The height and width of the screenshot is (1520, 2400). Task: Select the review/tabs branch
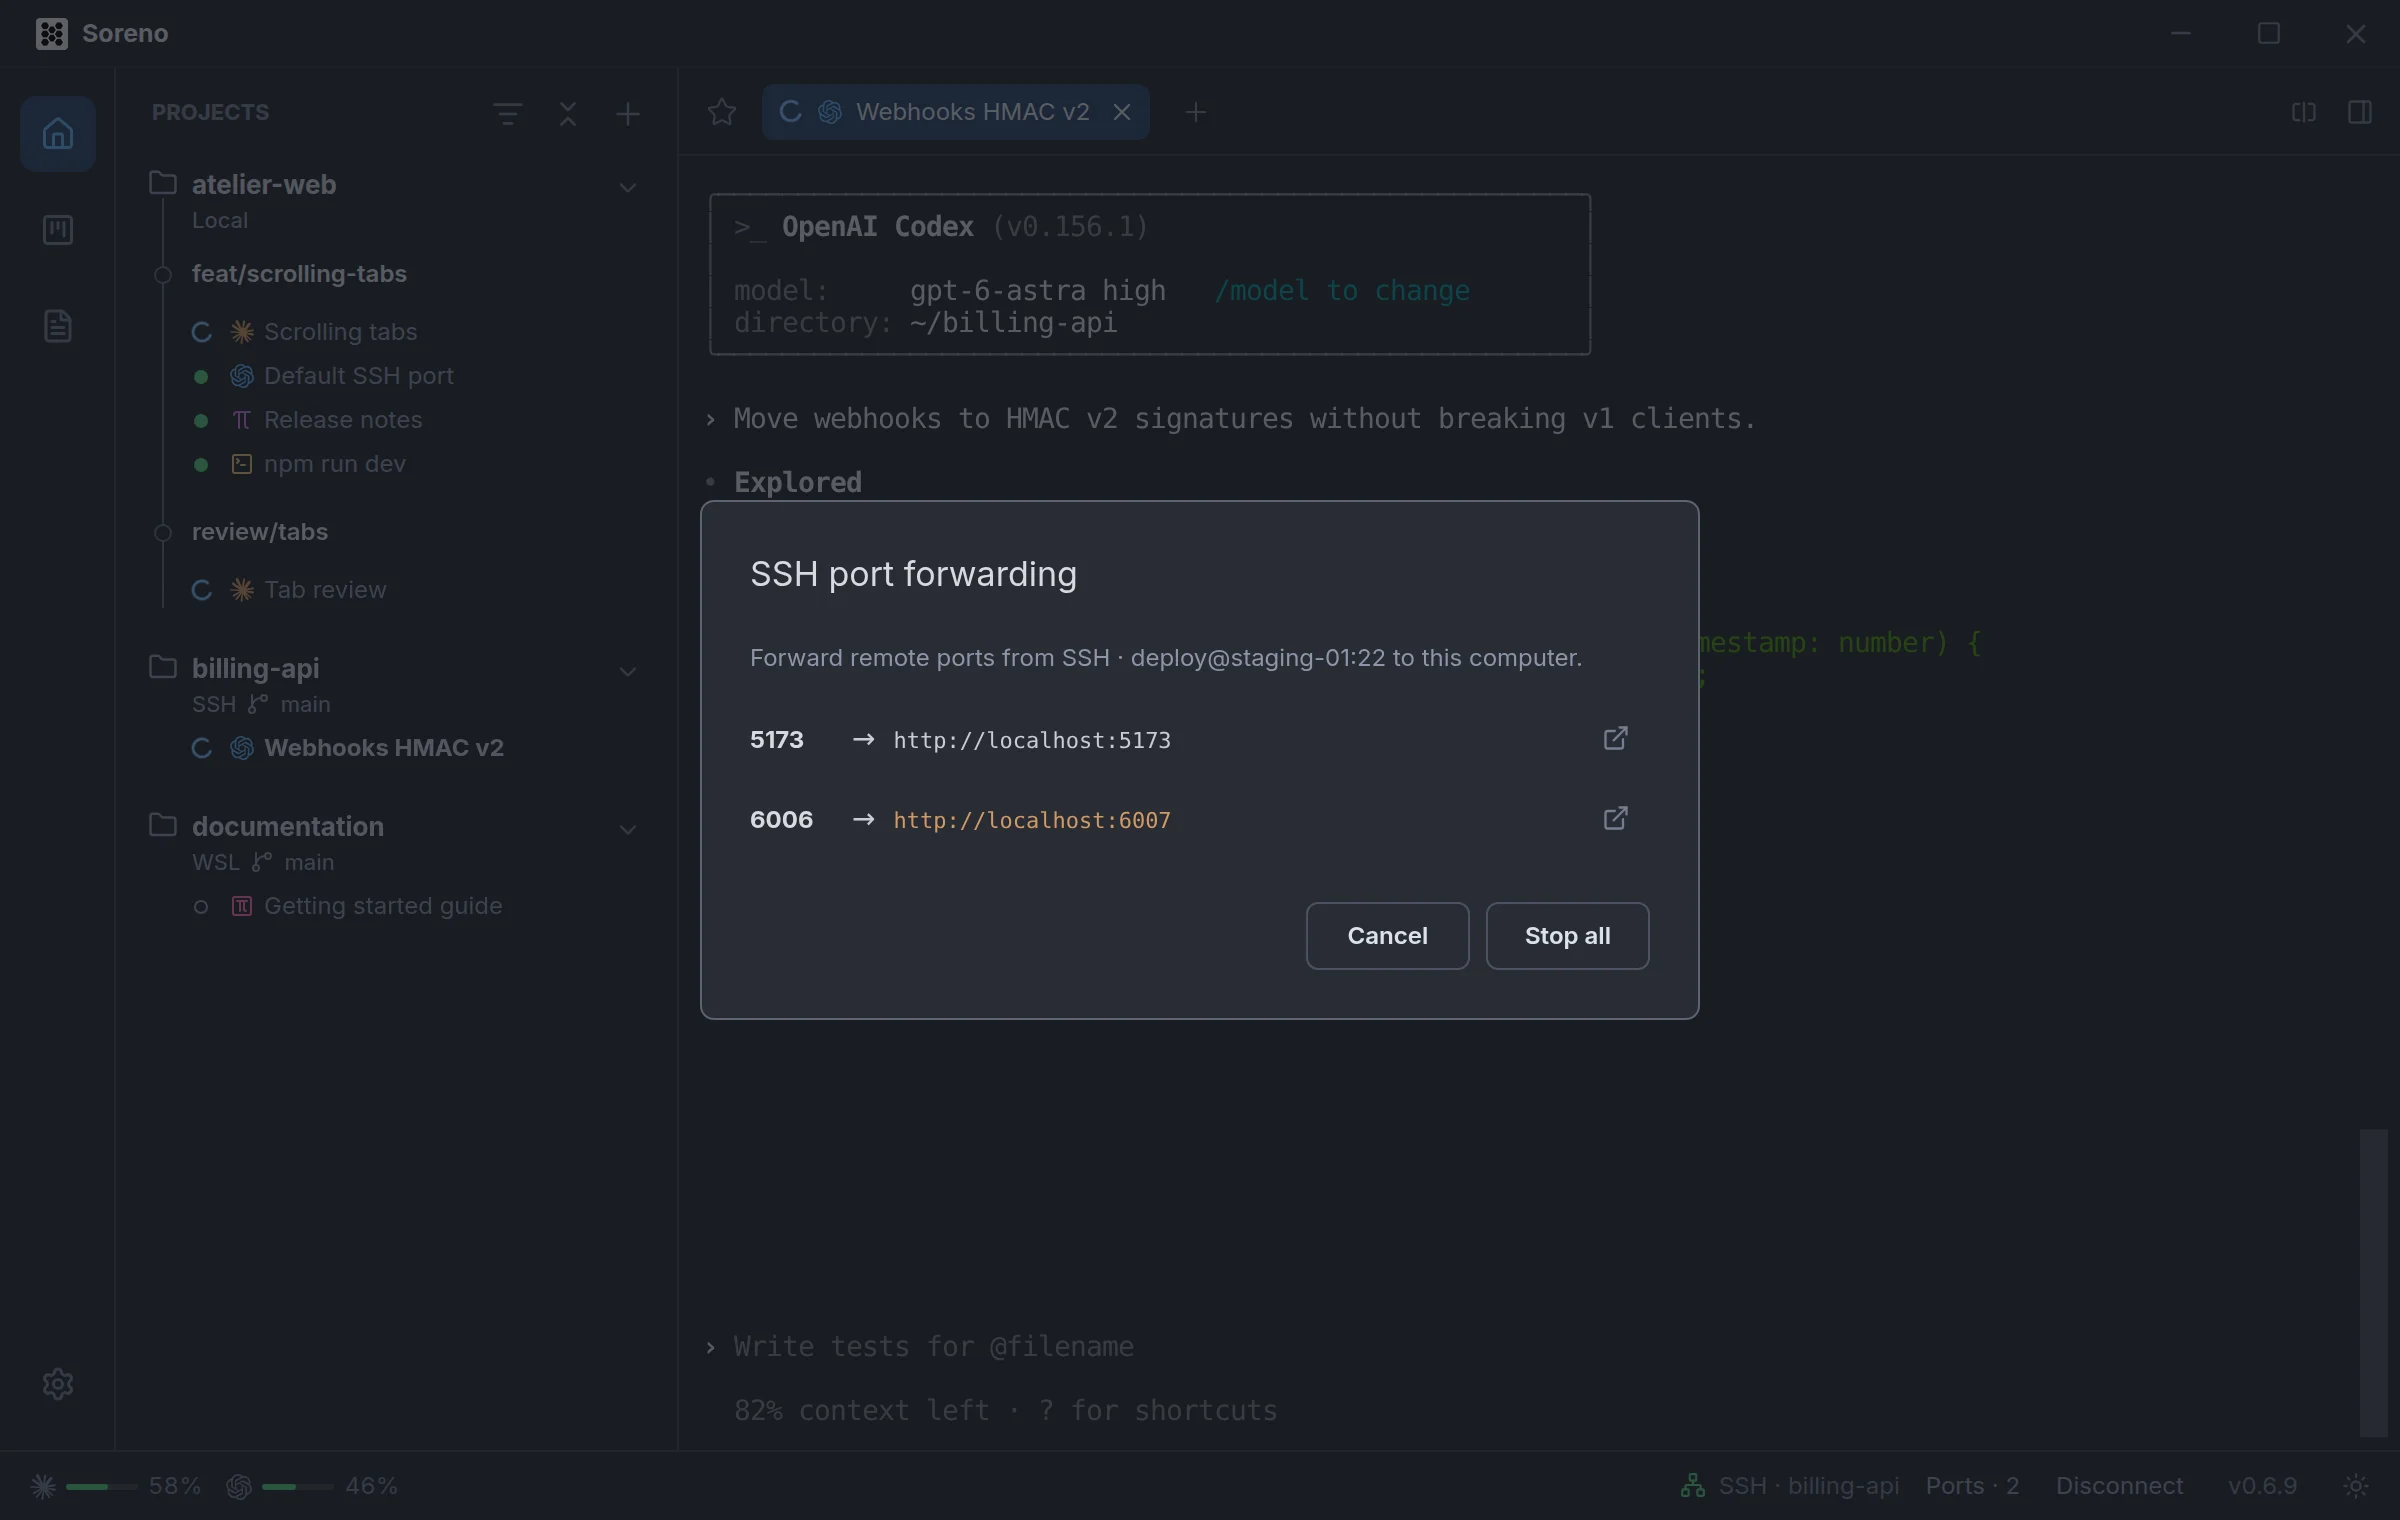[x=260, y=532]
